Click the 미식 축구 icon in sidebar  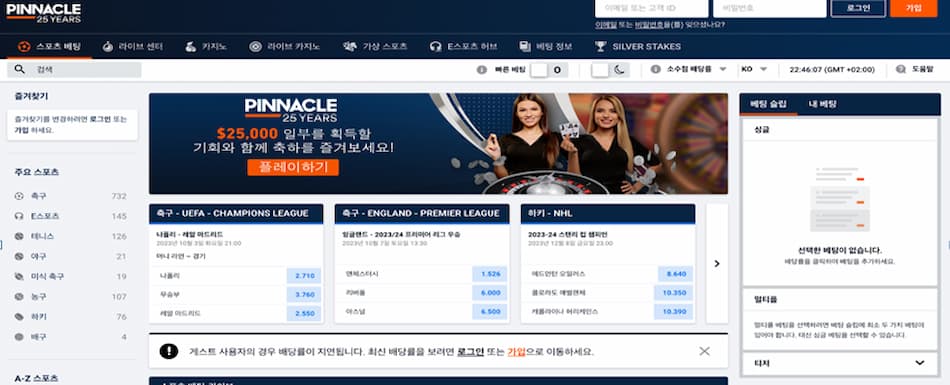pos(19,276)
